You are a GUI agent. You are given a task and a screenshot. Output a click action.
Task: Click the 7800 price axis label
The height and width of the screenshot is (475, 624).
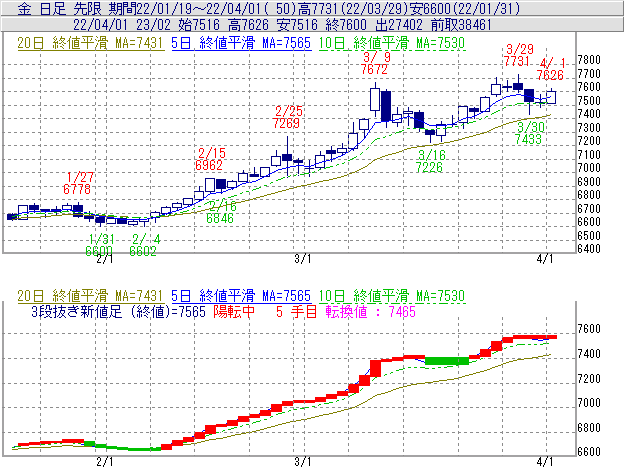(589, 60)
